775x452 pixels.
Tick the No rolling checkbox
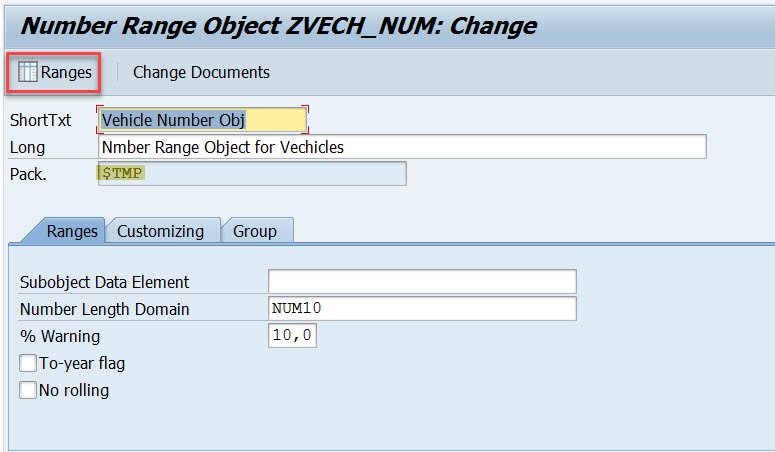(28, 390)
